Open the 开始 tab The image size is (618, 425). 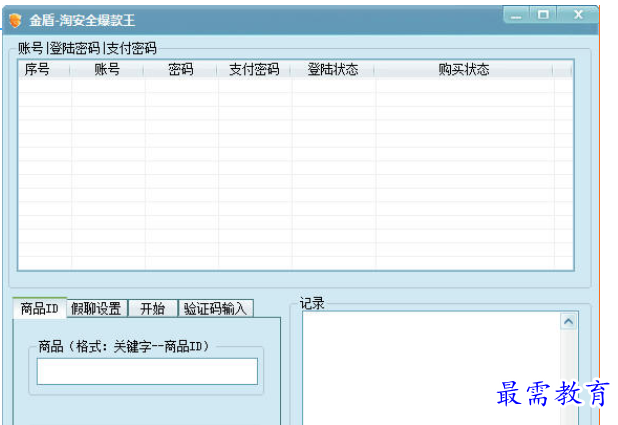tap(153, 308)
